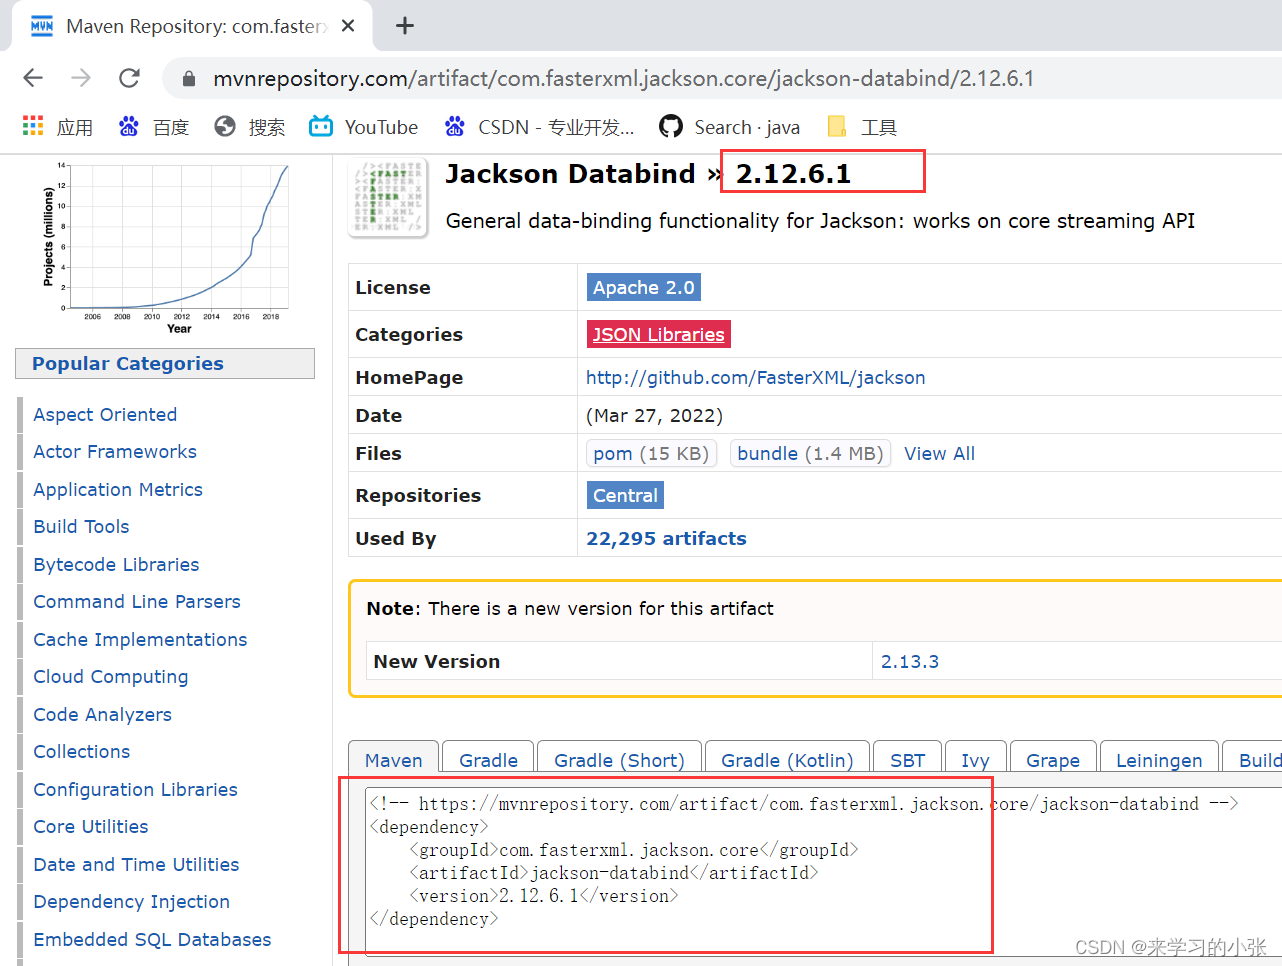The width and height of the screenshot is (1282, 966).
Task: Open the YouTube bookmark
Action: 364,127
